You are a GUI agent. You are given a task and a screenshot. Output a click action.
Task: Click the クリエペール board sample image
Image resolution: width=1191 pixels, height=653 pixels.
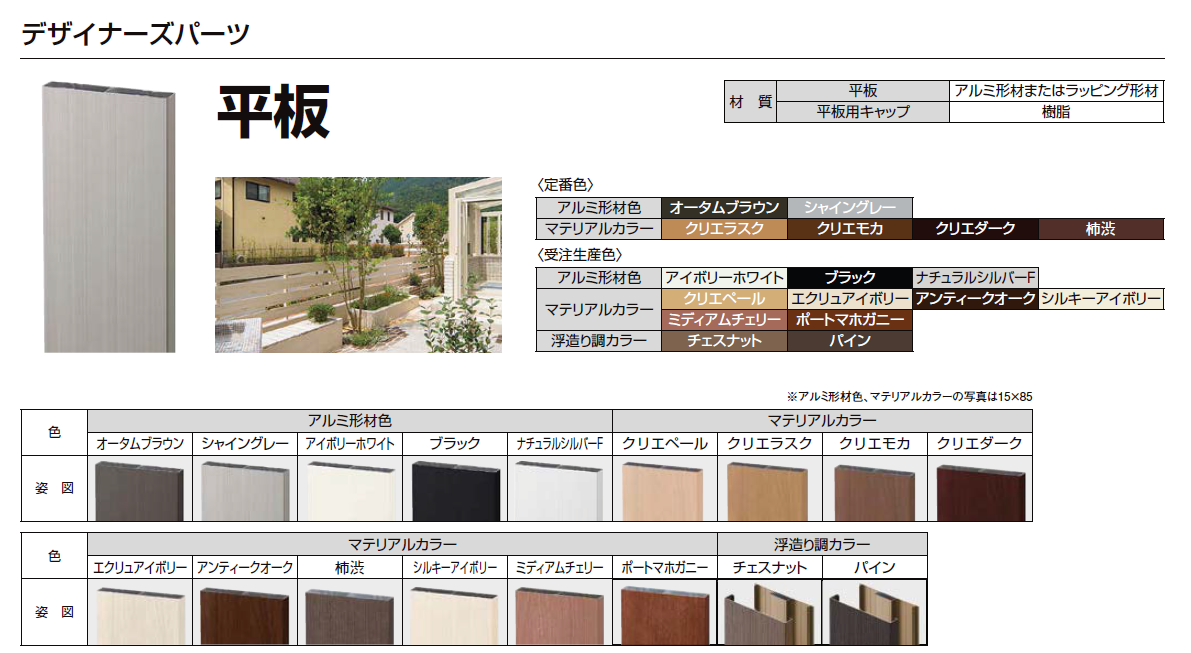[x=665, y=491]
